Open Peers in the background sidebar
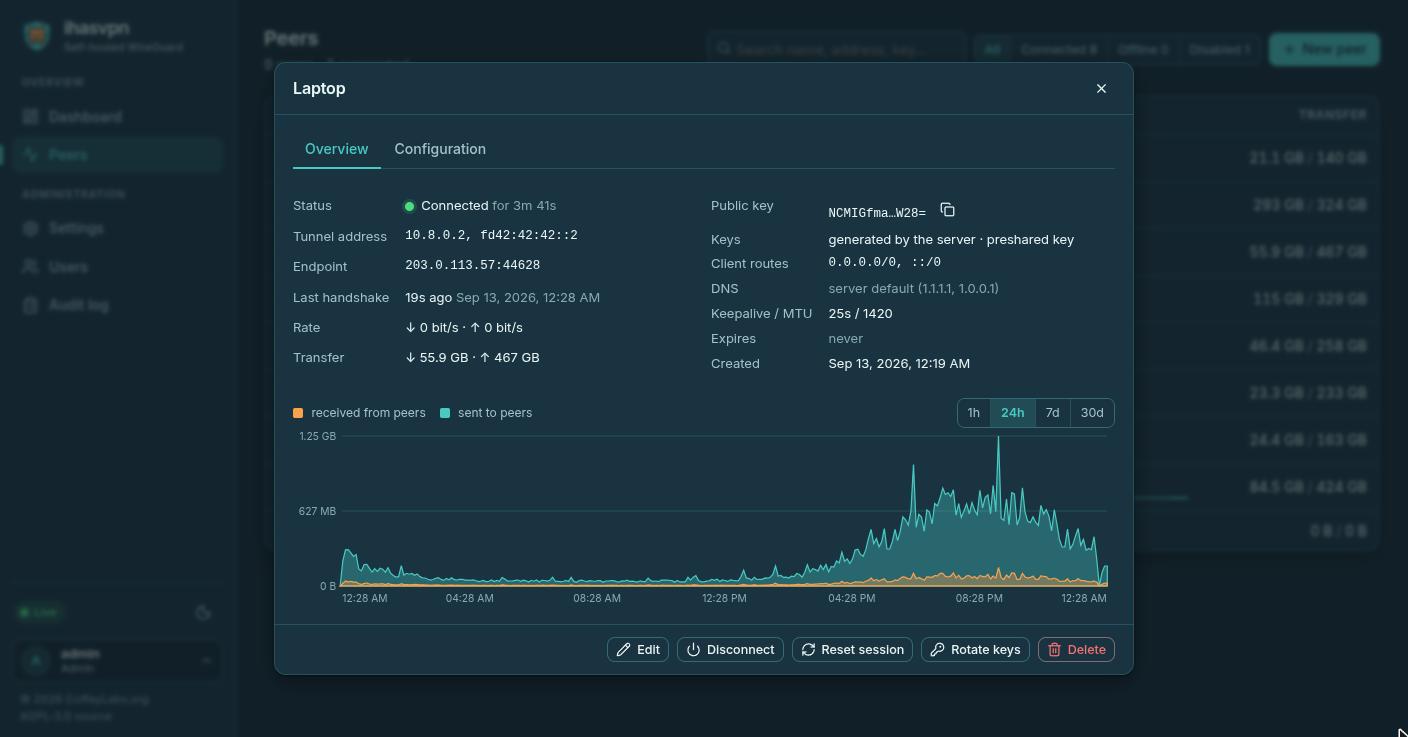 coord(117,155)
